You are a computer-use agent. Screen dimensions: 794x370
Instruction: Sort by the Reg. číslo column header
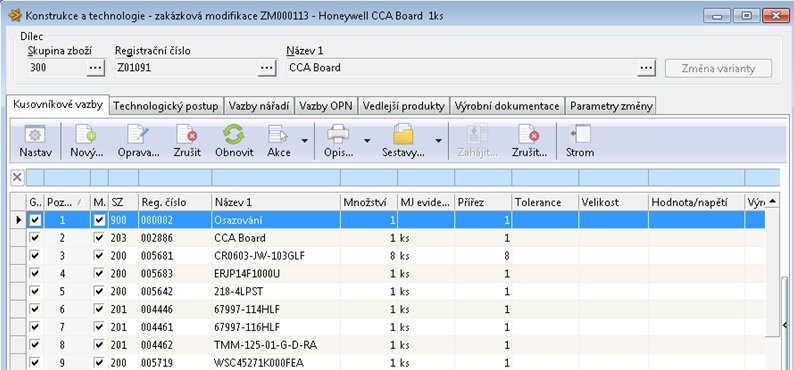click(175, 202)
